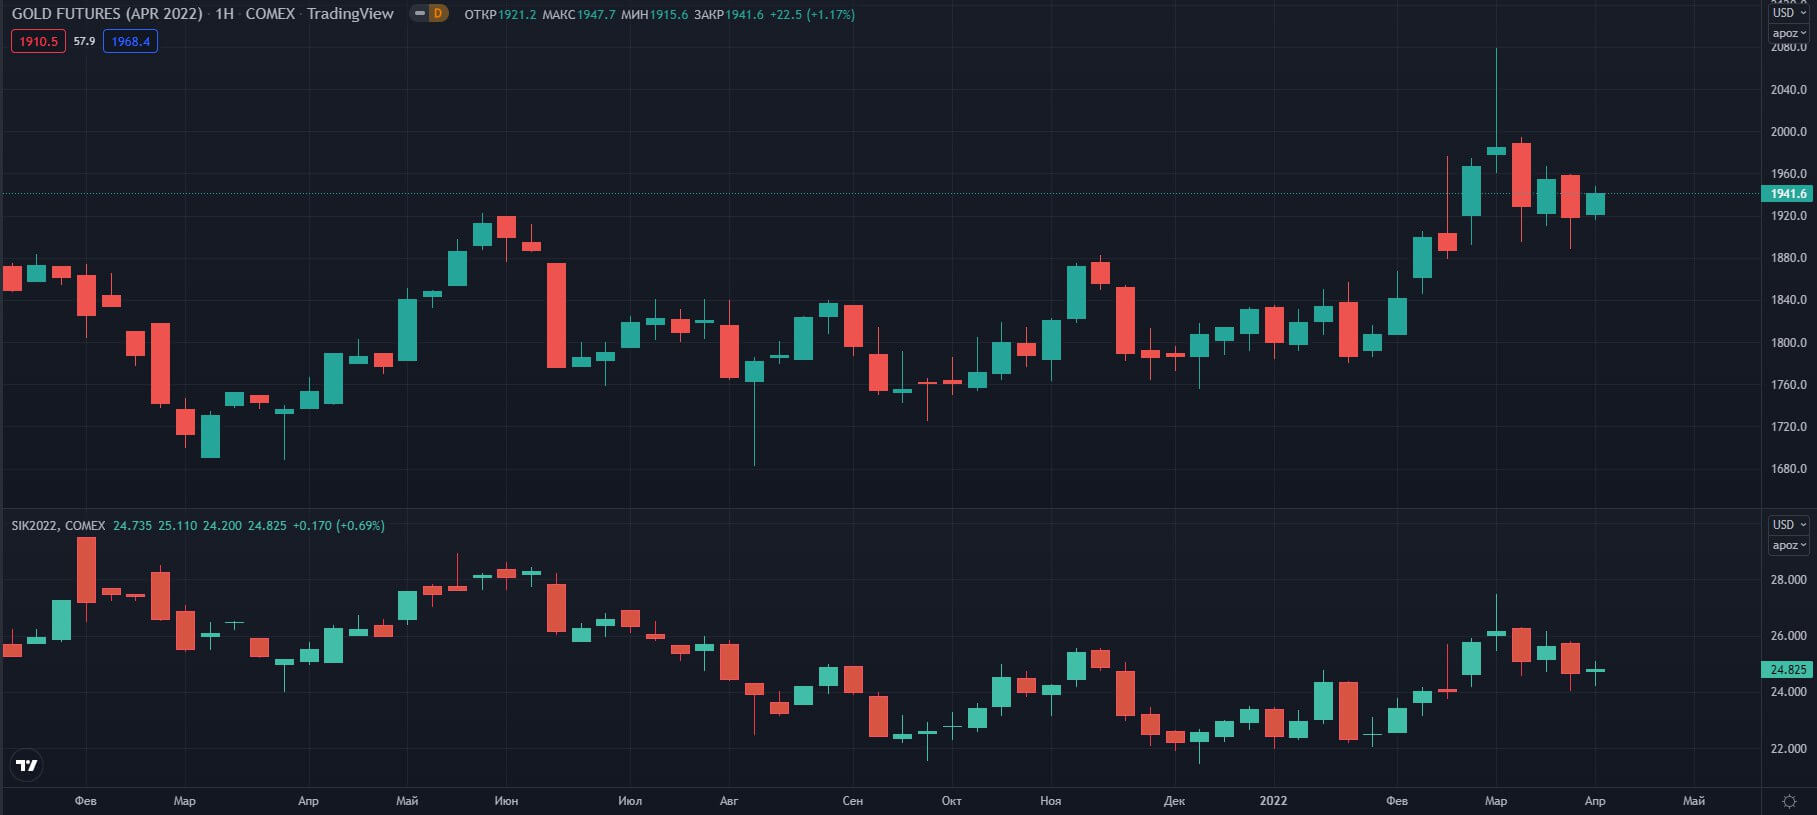The image size is (1817, 815).
Task: Click the 2000.0 level on price scale
Action: [1788, 131]
